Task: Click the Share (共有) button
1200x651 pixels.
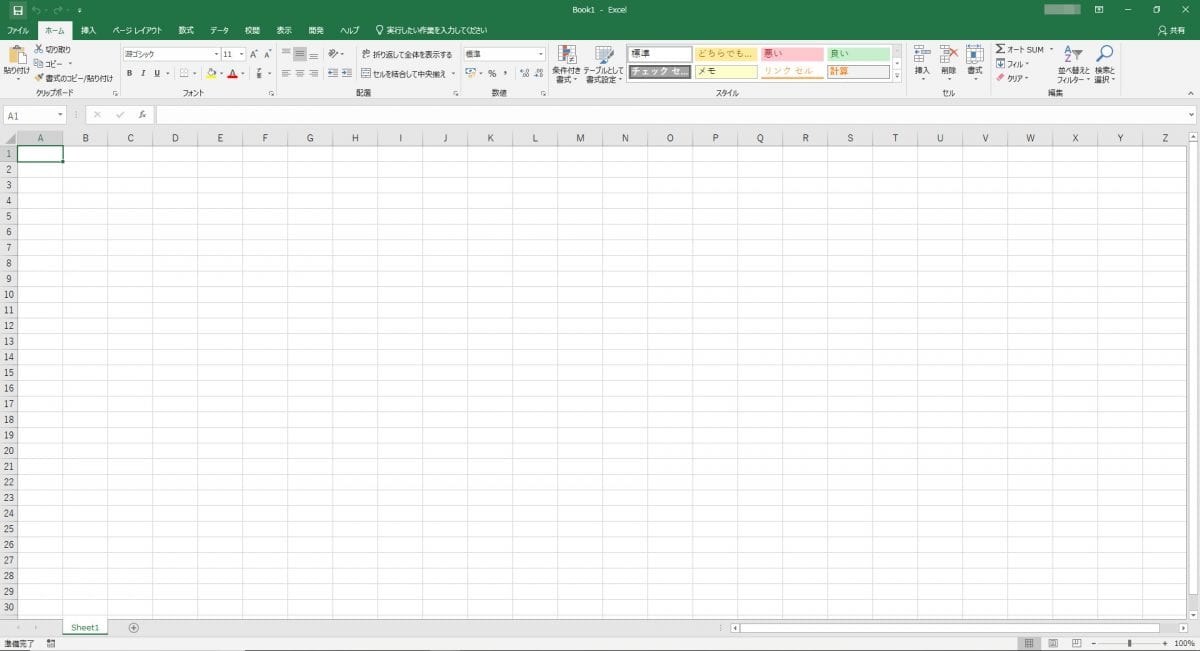Action: point(1171,30)
